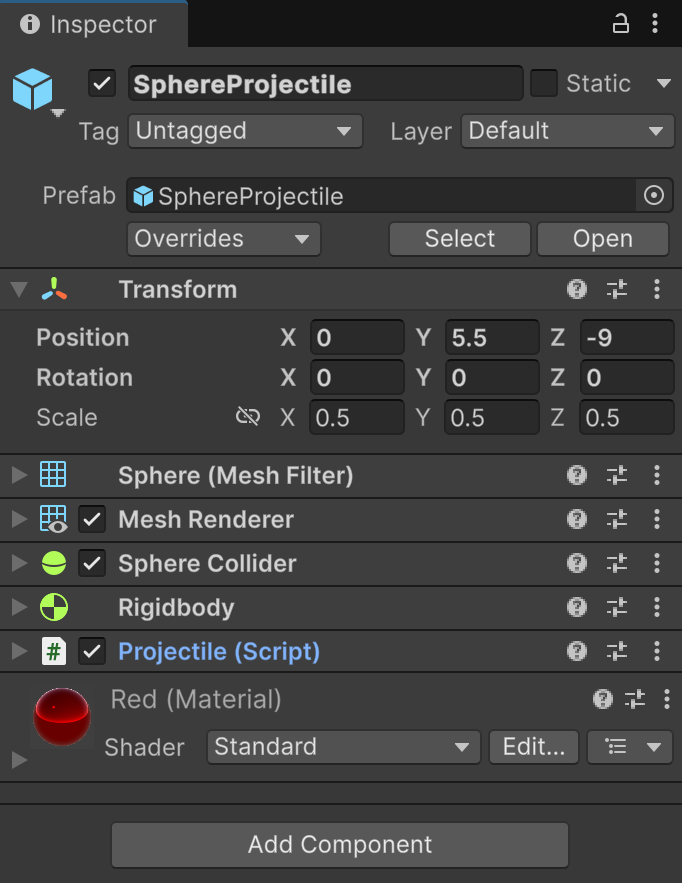This screenshot has height=883, width=682.
Task: Toggle the Scale constrain proportions link icon
Action: coord(247,417)
